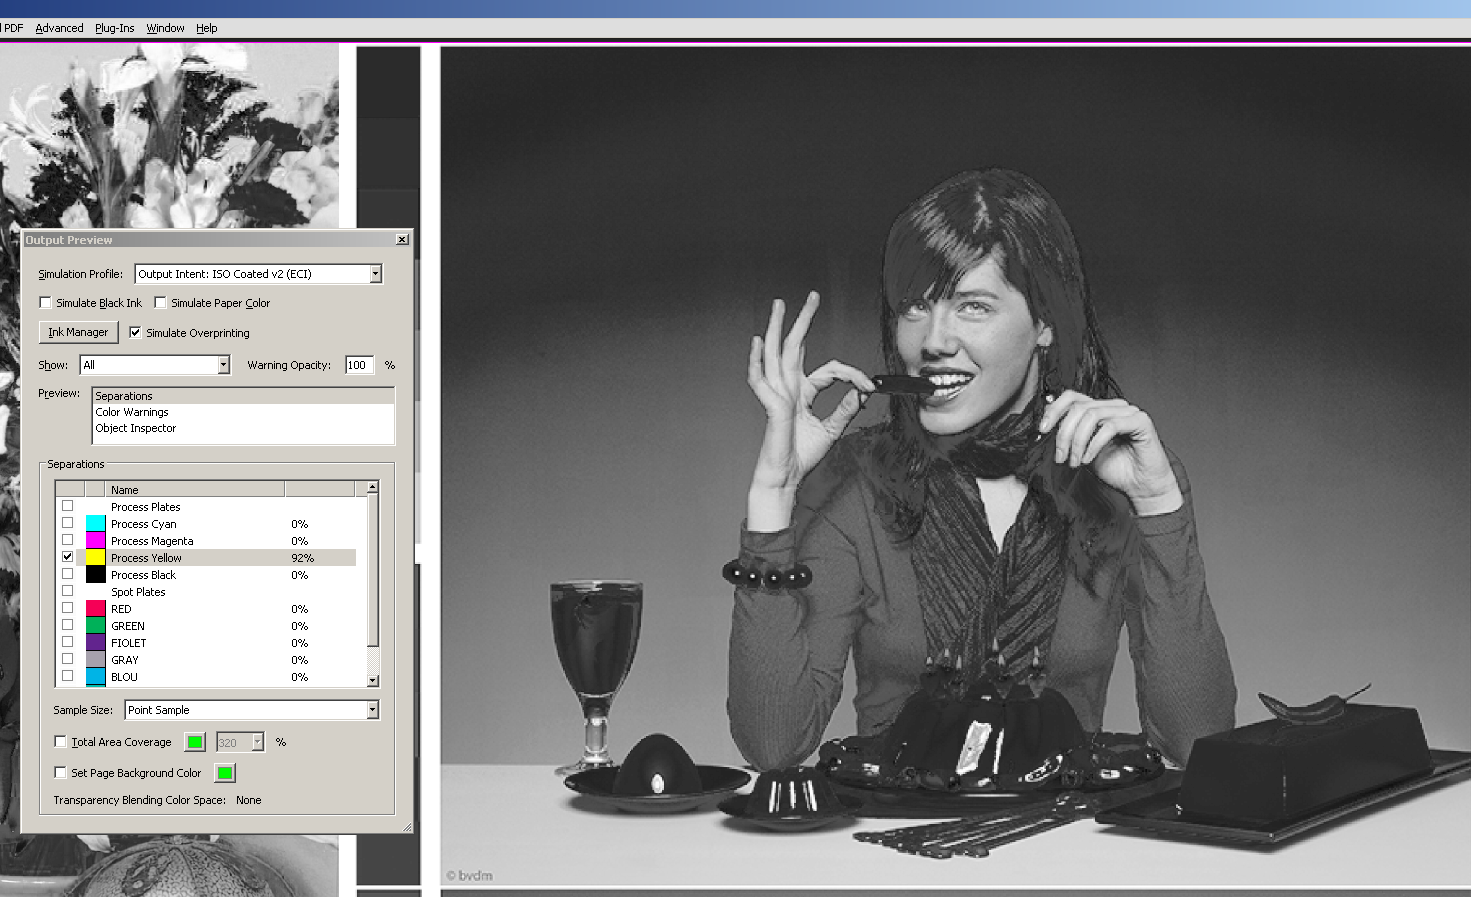The image size is (1471, 897).
Task: Open the Sample Size dropdown
Action: coord(372,710)
